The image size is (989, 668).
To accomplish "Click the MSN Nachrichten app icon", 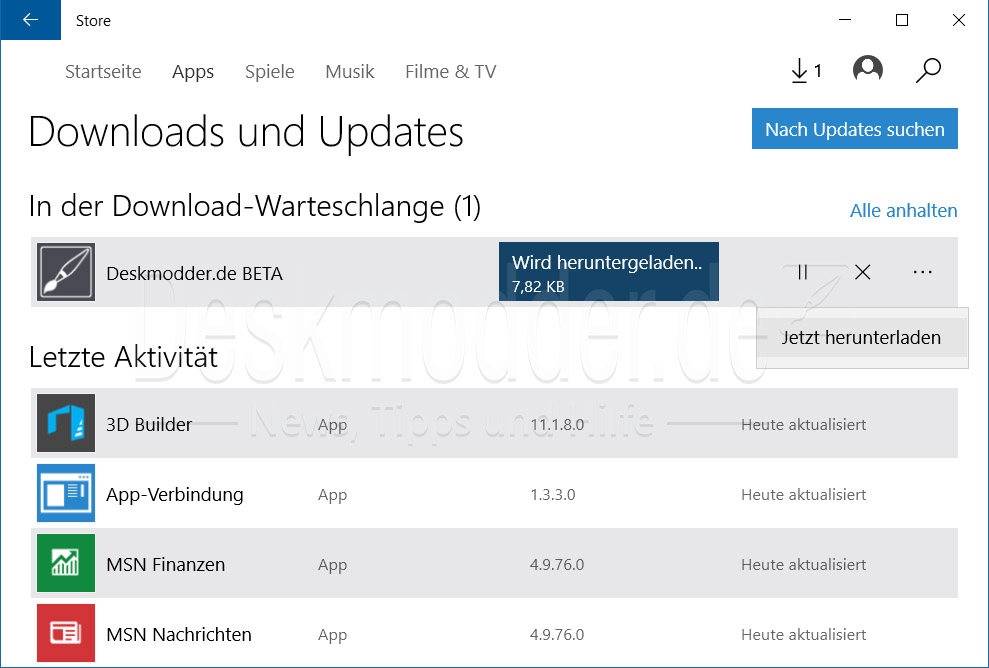I will pos(66,633).
